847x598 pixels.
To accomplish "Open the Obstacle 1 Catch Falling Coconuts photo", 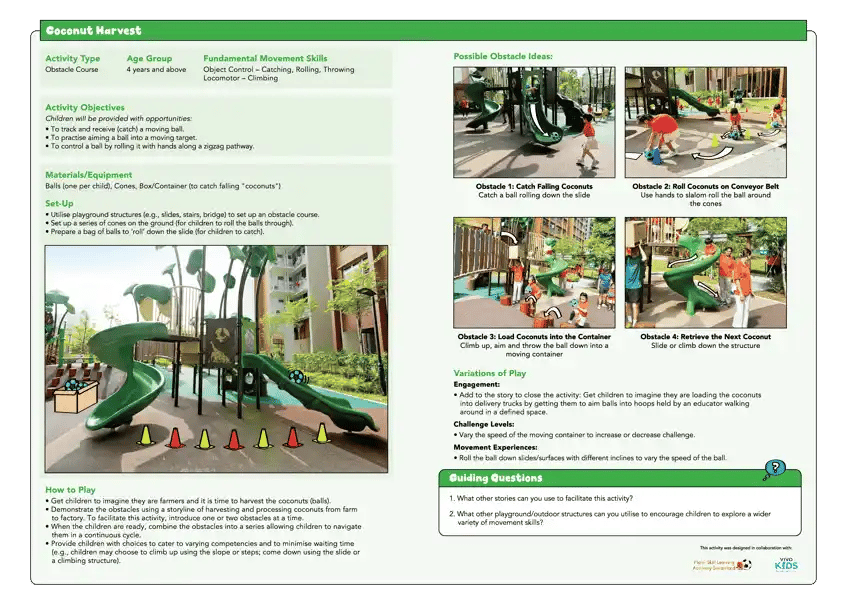I will point(534,121).
